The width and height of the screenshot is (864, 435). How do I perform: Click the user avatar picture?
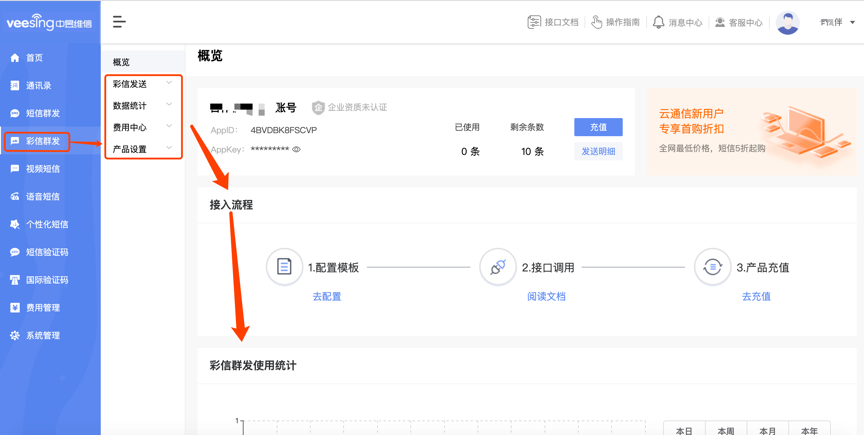[788, 23]
